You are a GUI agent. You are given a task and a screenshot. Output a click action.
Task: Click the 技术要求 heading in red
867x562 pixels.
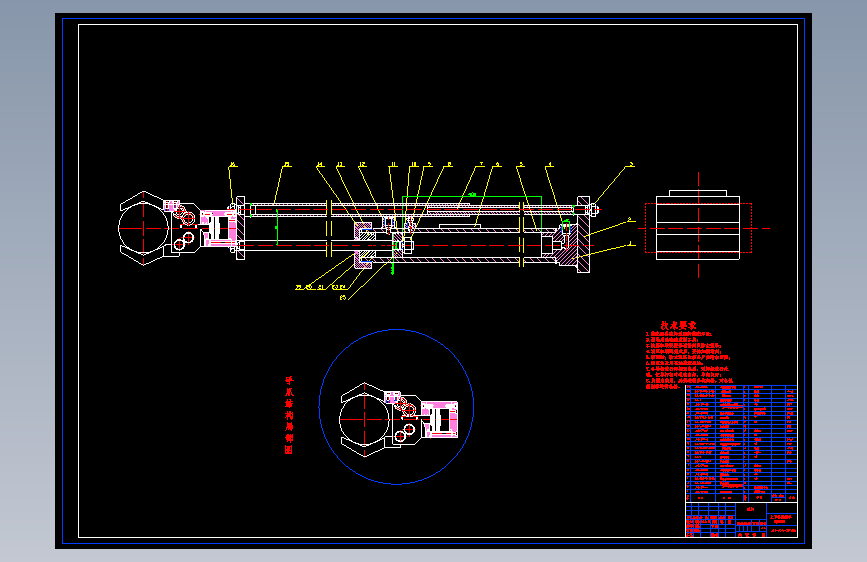(678, 326)
